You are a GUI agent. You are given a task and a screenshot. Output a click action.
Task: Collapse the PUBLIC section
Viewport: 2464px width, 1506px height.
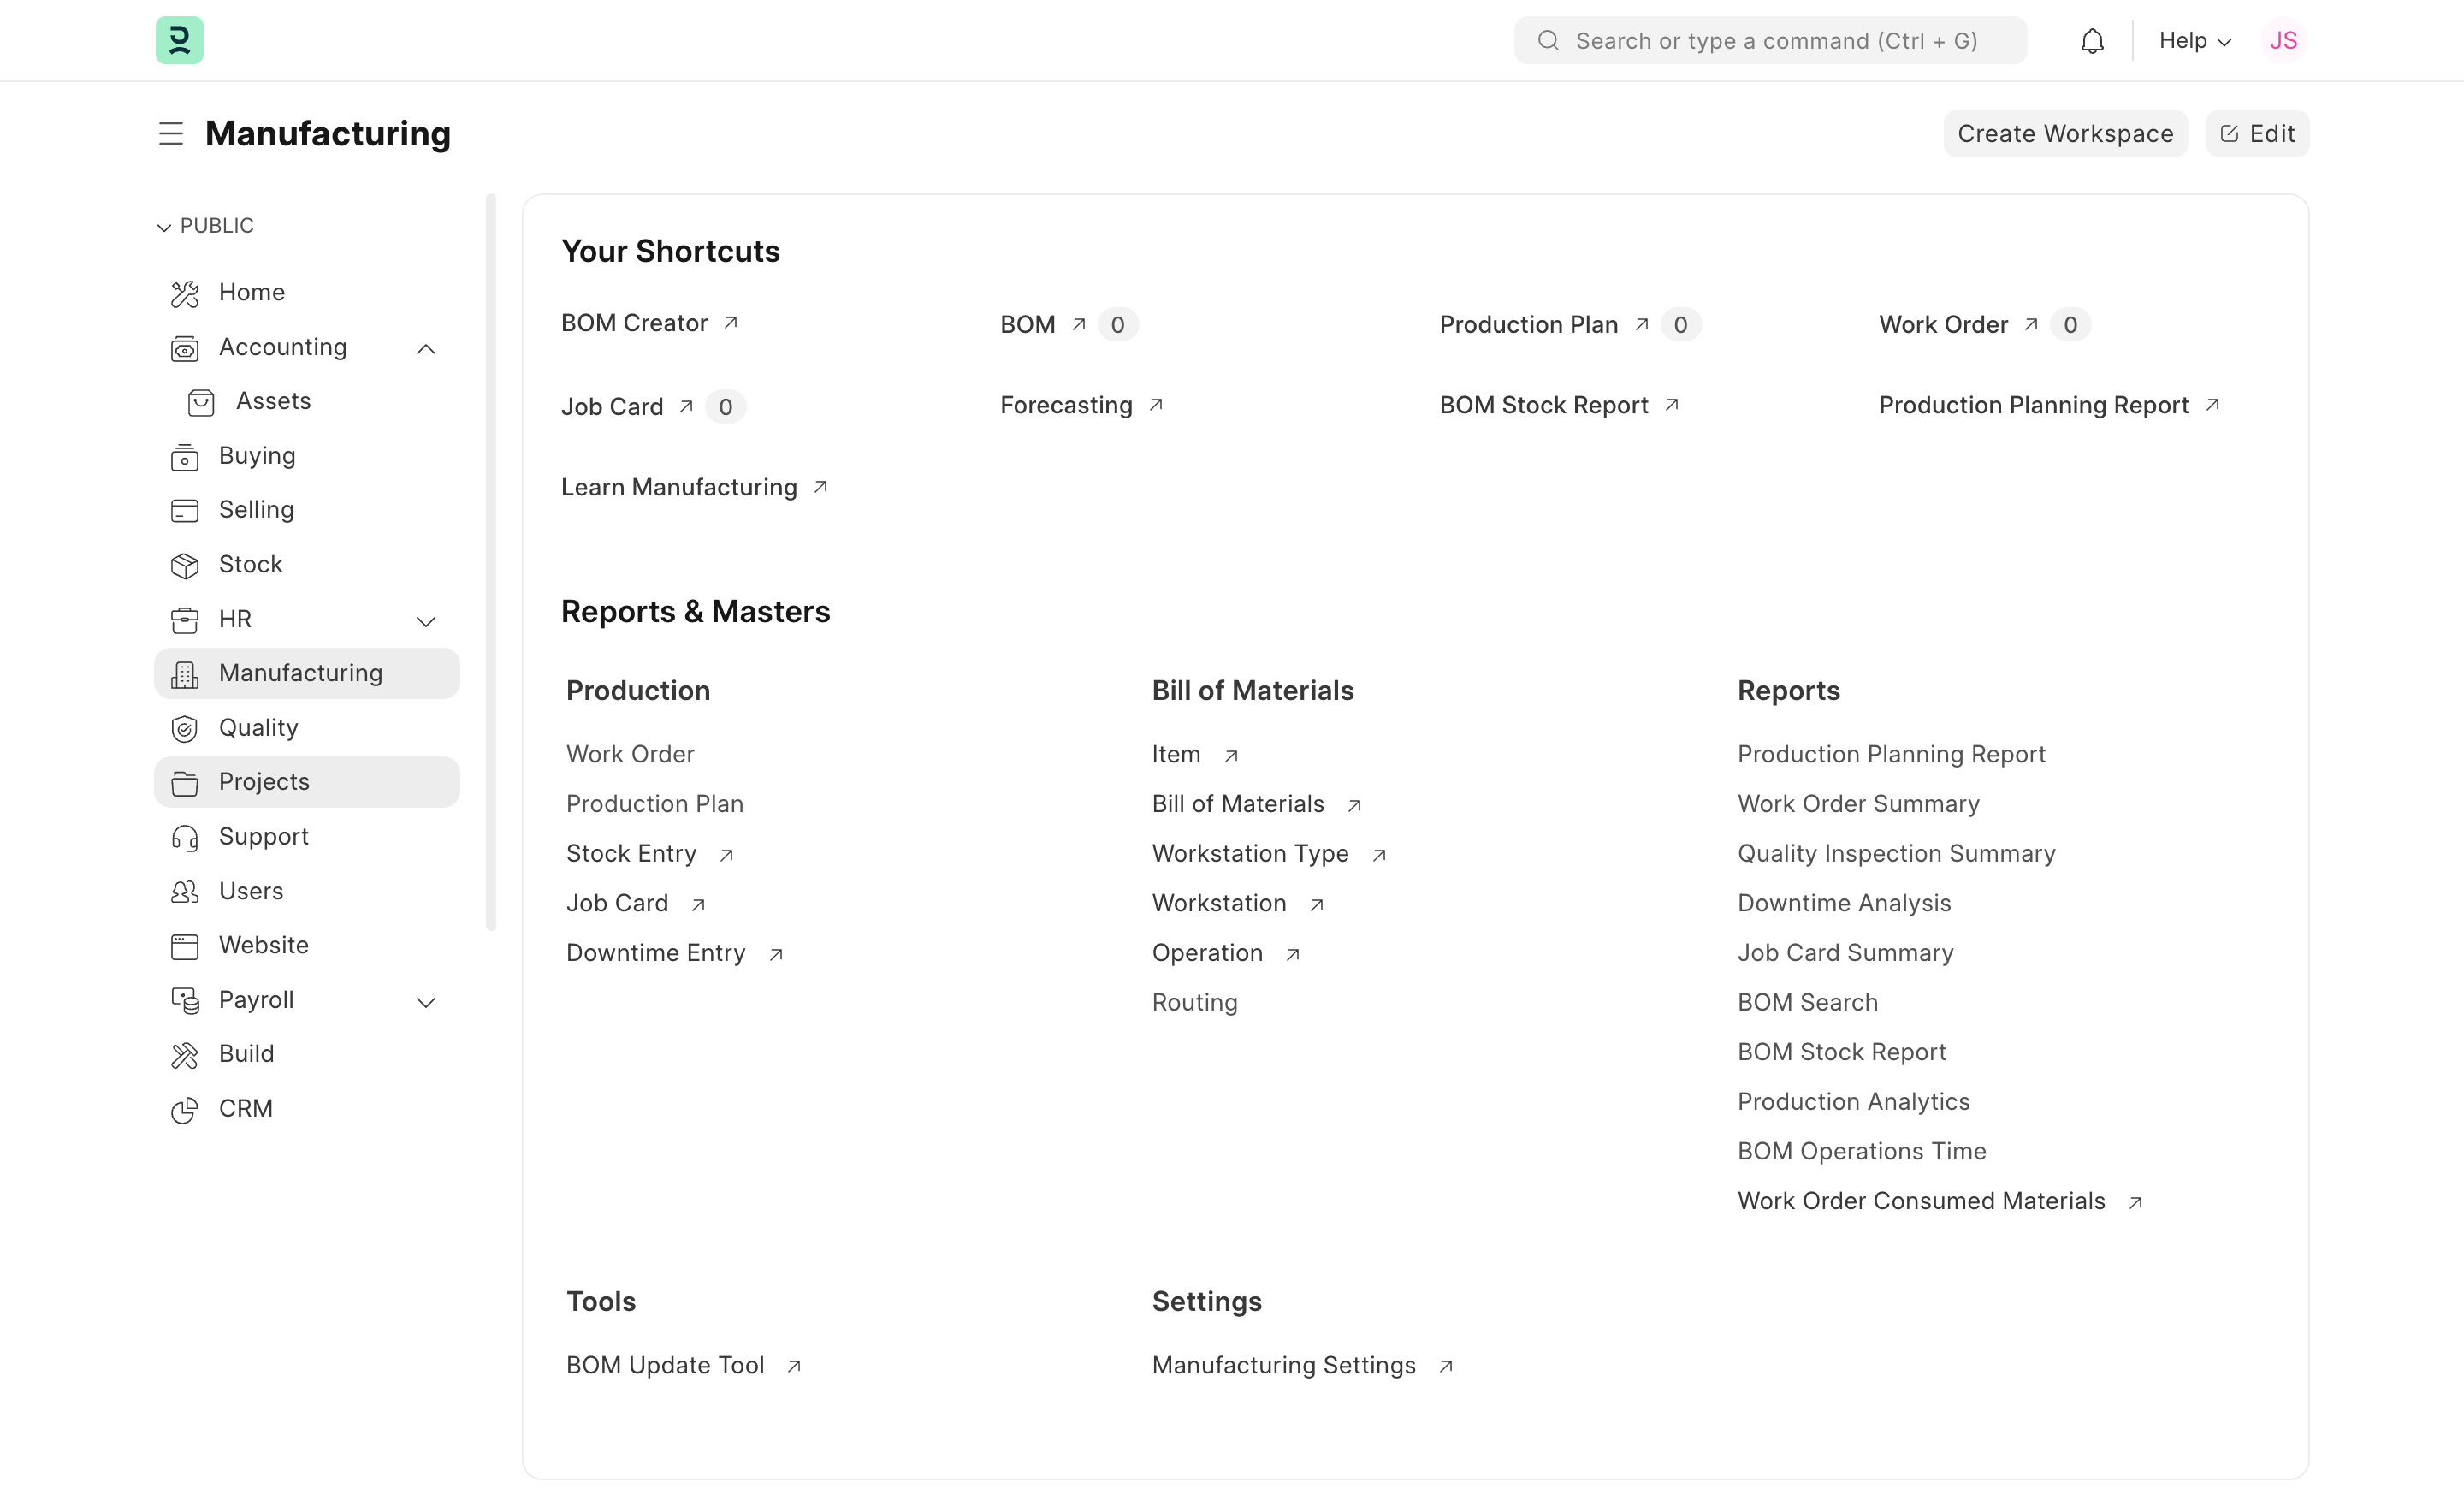[164, 226]
